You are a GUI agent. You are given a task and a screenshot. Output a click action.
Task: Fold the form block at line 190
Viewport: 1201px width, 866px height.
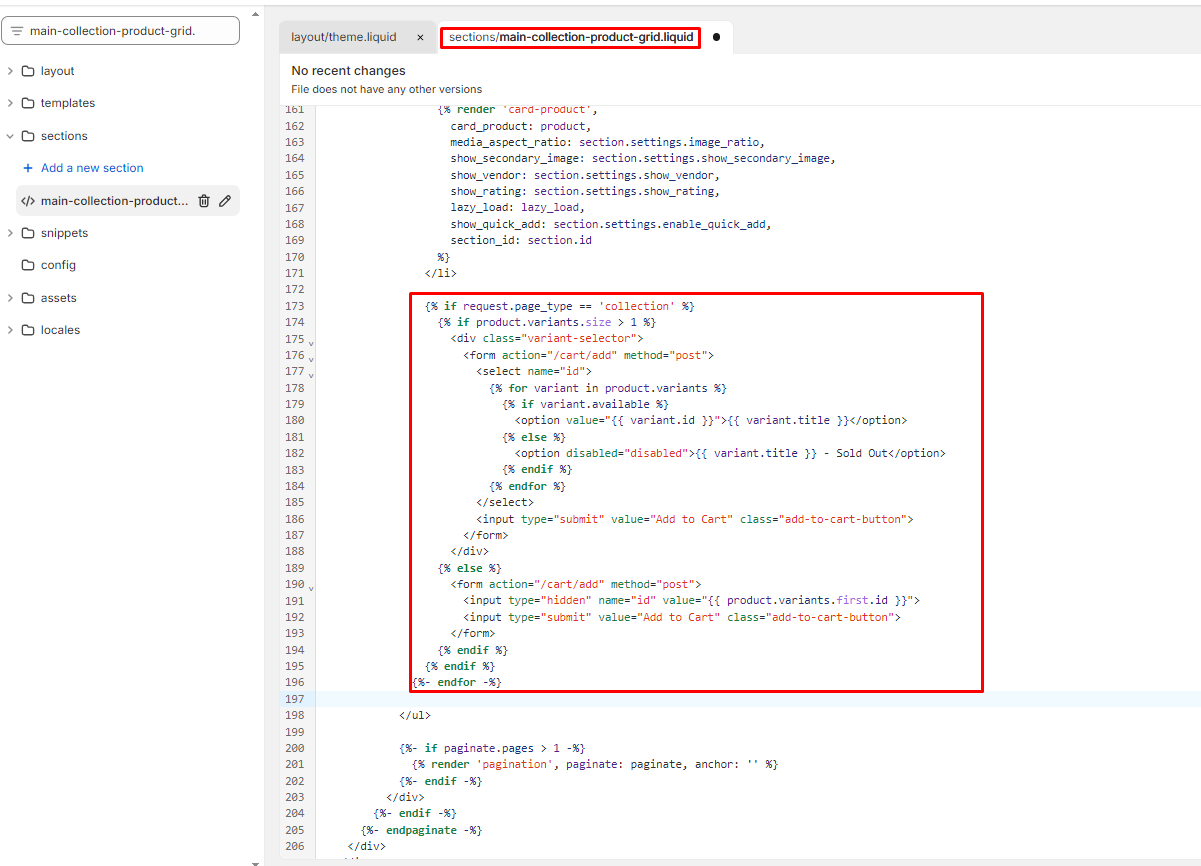311,587
